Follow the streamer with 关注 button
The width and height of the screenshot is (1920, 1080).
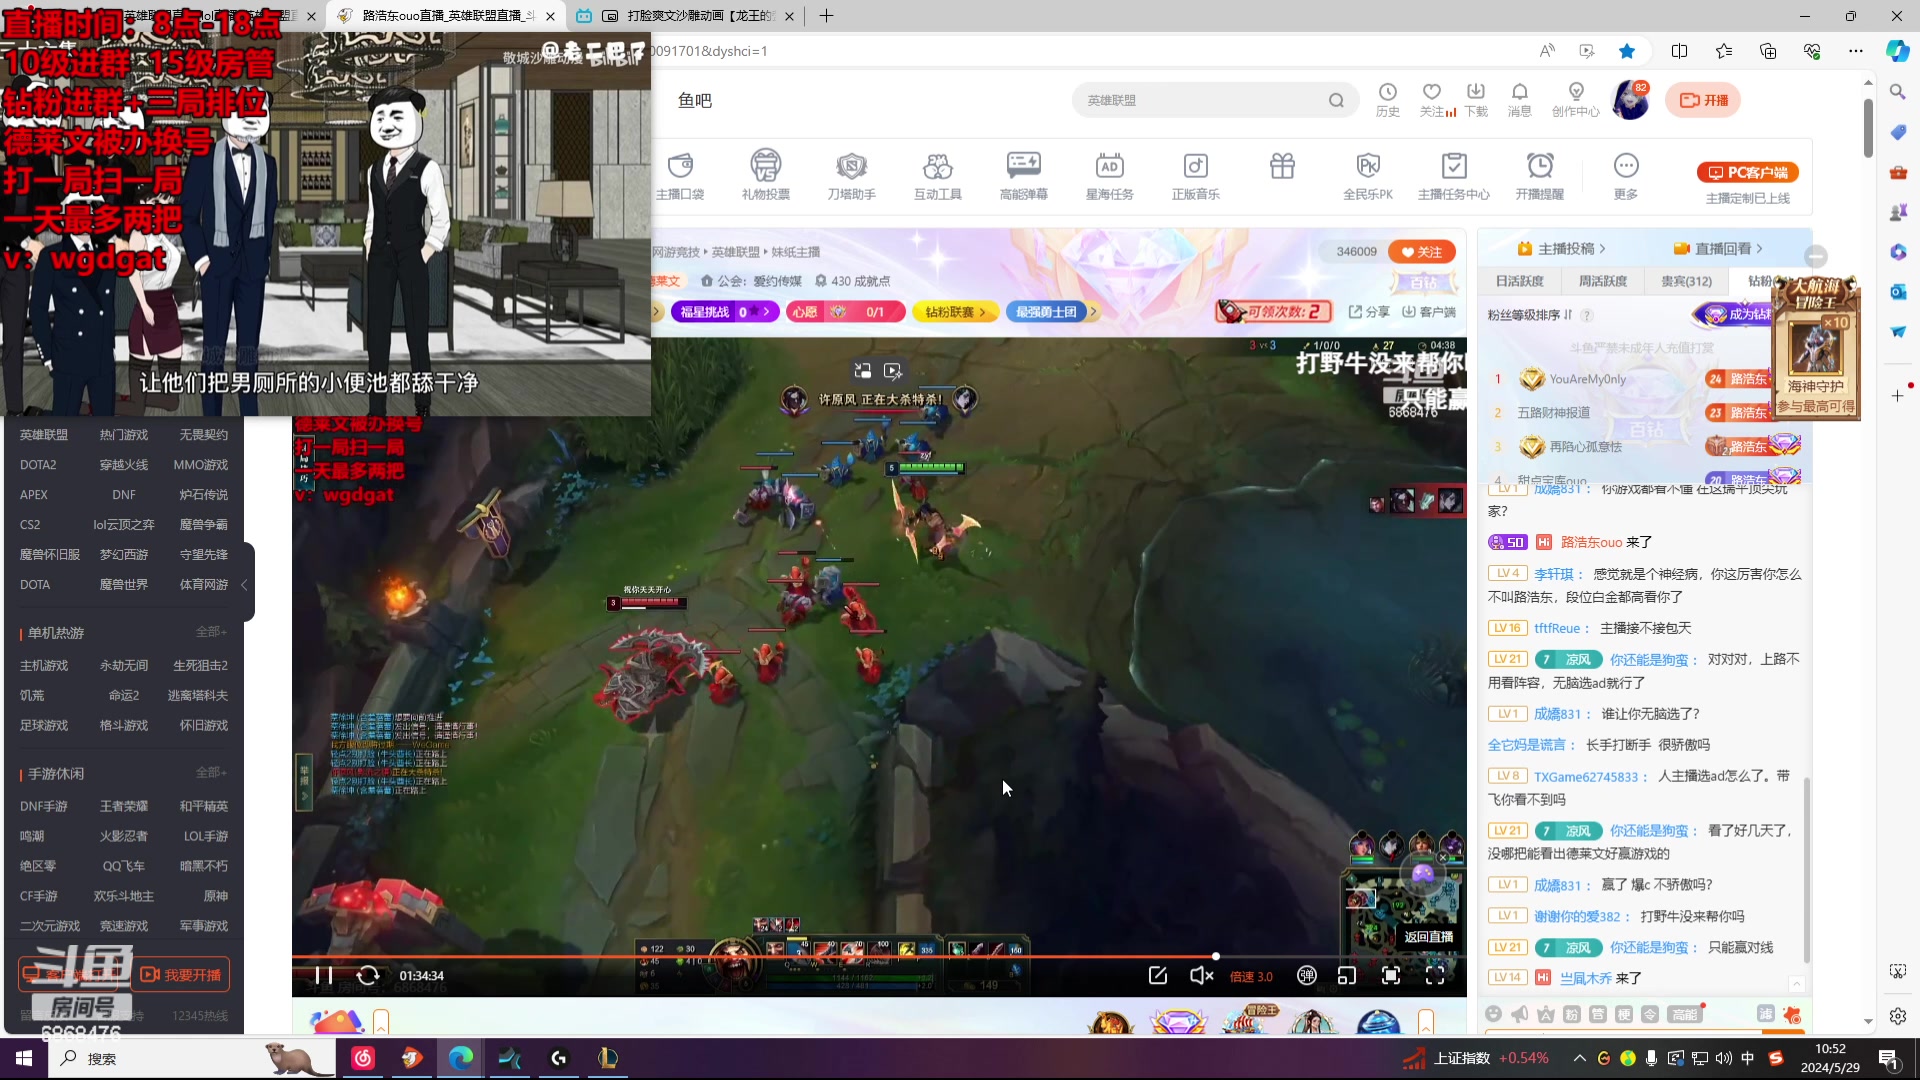1421,252
